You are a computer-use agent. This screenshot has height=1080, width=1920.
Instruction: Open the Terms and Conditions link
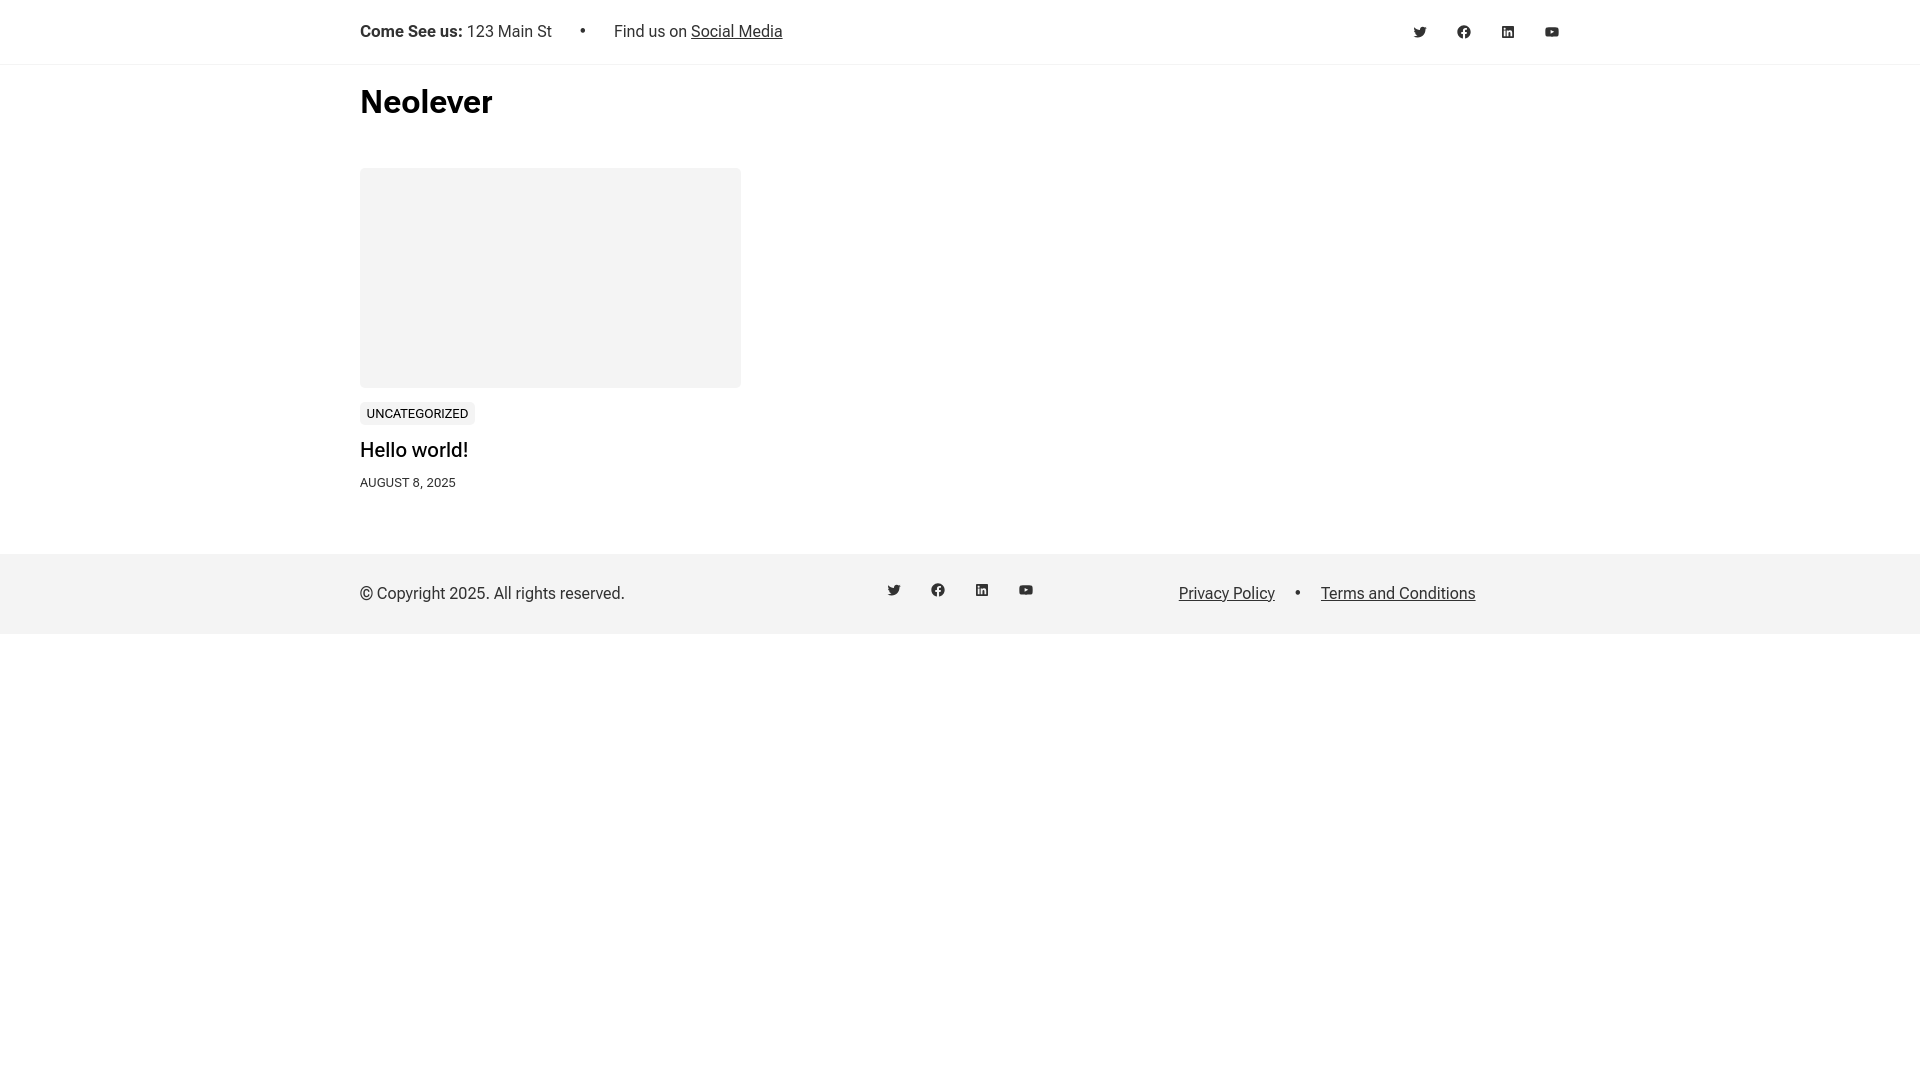[x=1398, y=594]
